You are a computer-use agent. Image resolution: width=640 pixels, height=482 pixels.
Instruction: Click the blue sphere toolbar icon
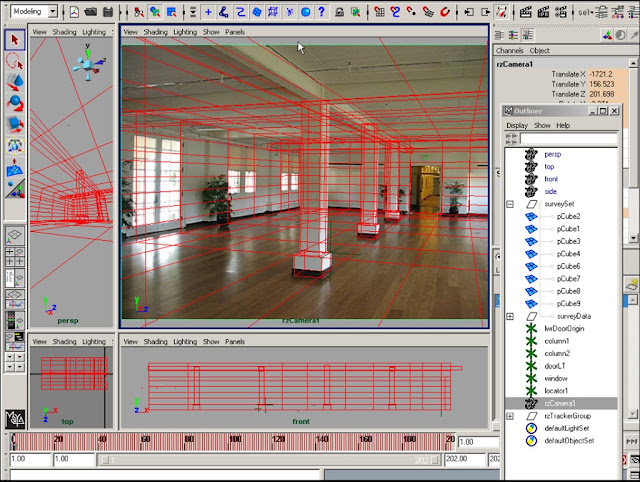305,12
